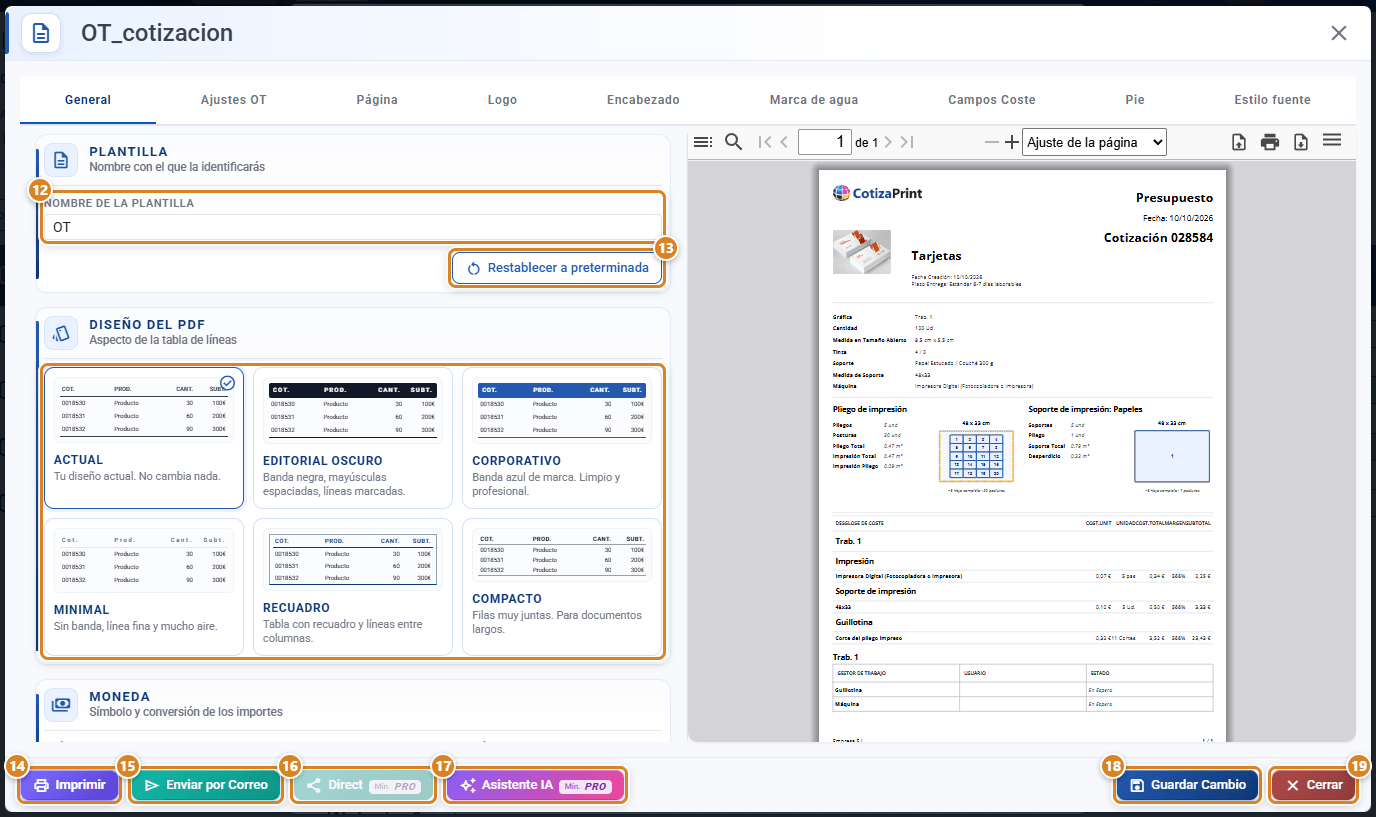Viewport: 1376px width, 817px height.
Task: Open the Asistente IA button
Action: (535, 785)
